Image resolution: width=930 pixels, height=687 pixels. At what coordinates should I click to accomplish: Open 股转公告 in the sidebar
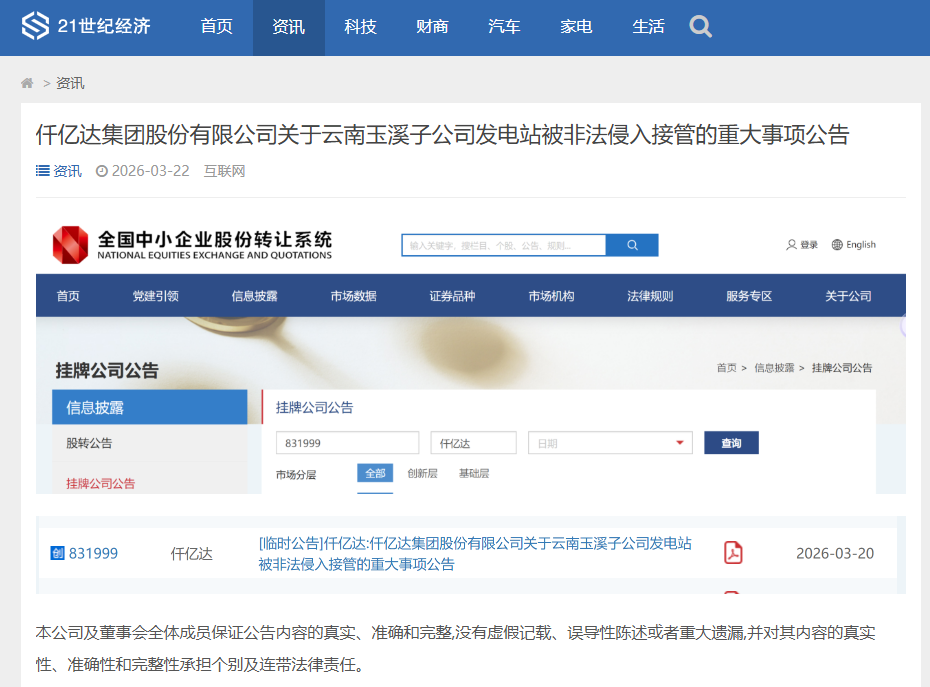coord(89,443)
